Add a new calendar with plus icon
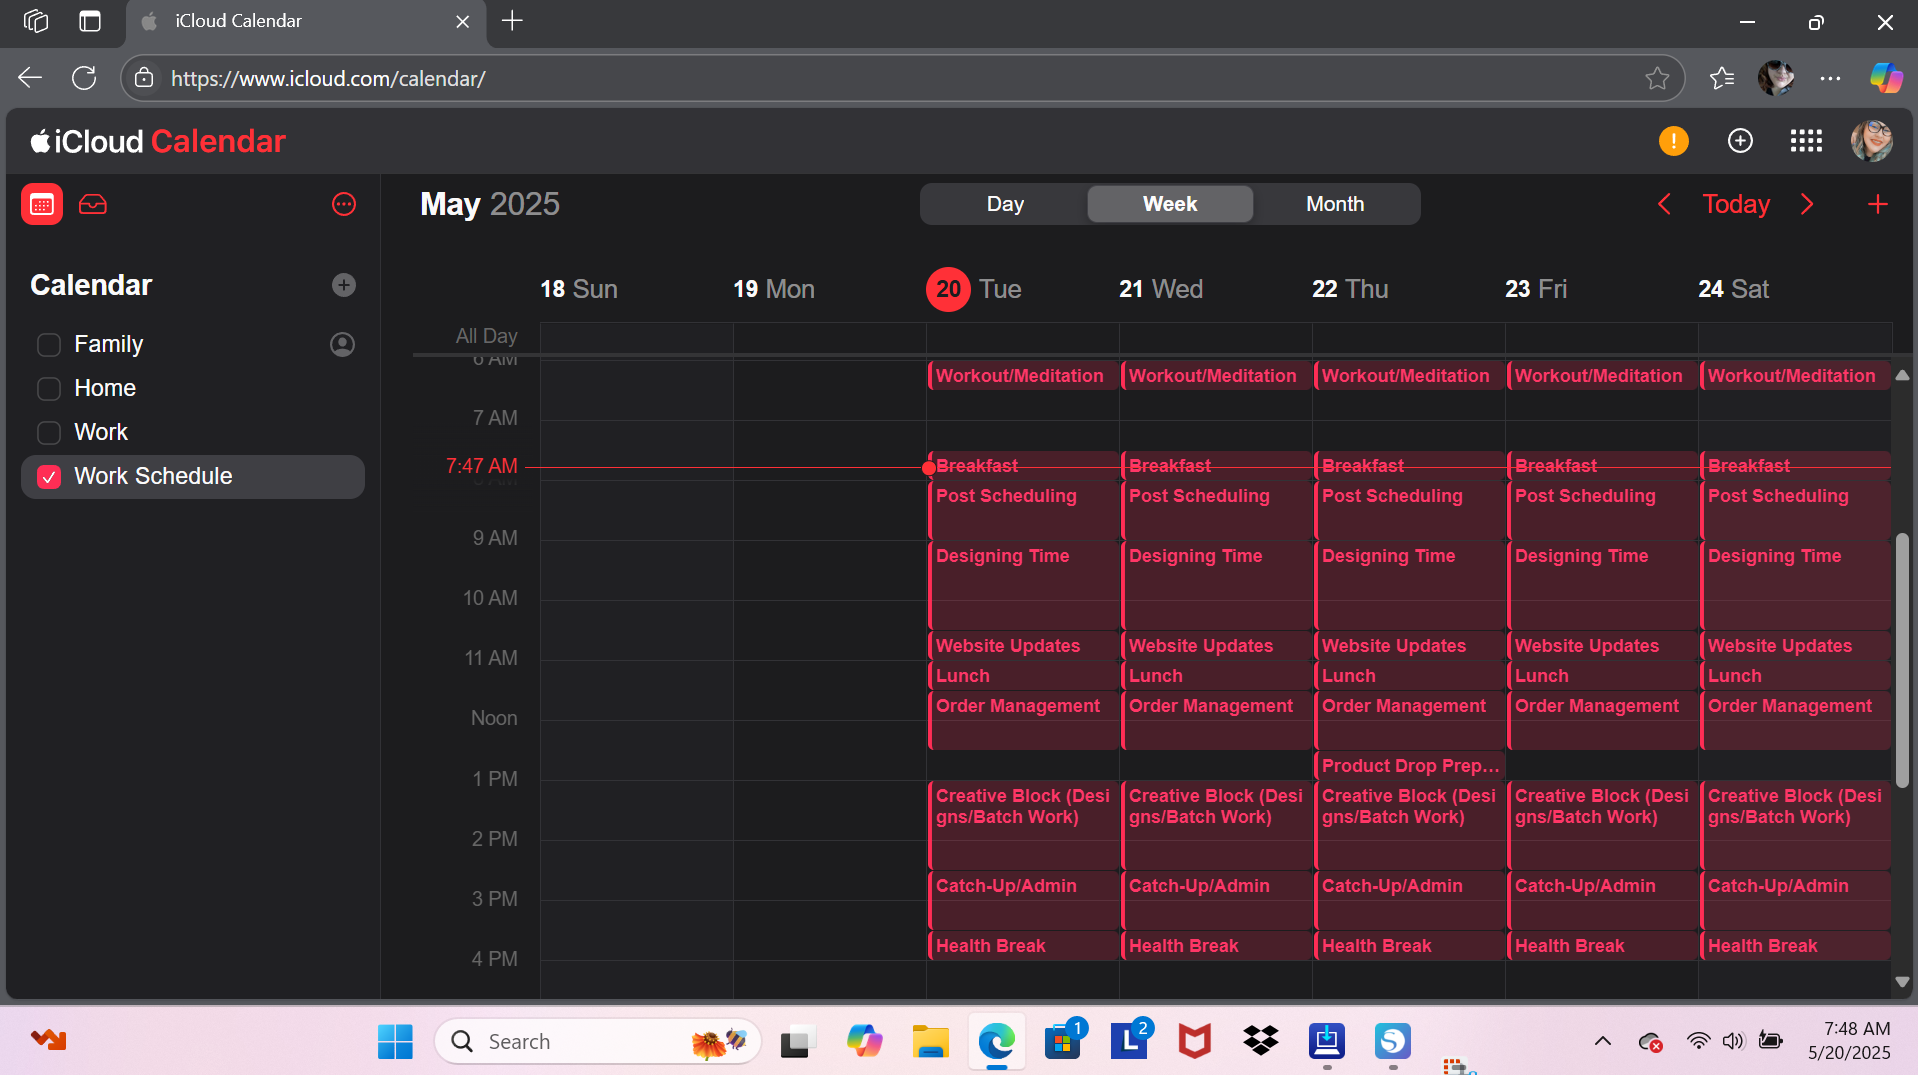 (x=343, y=286)
